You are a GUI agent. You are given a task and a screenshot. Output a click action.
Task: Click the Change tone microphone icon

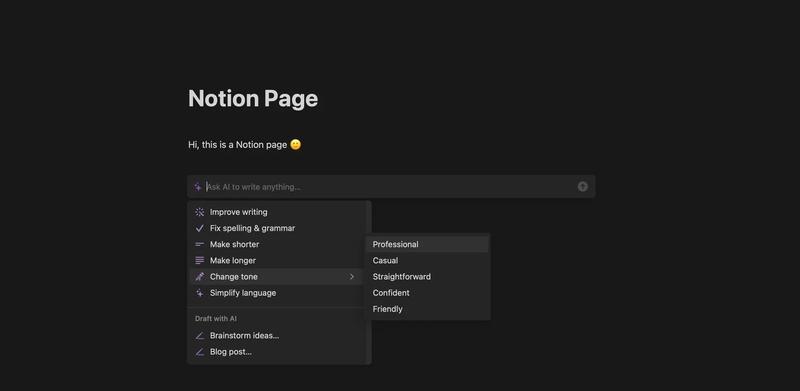point(199,277)
